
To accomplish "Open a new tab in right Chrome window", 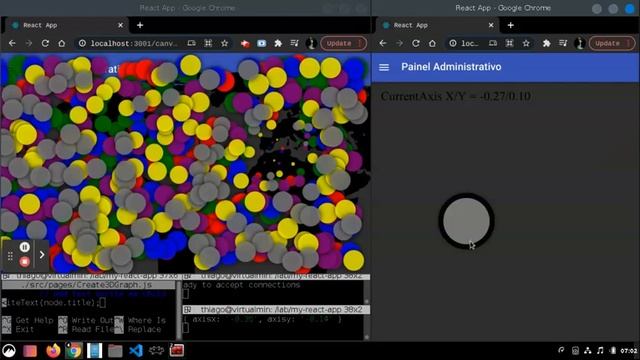I will tap(511, 25).
